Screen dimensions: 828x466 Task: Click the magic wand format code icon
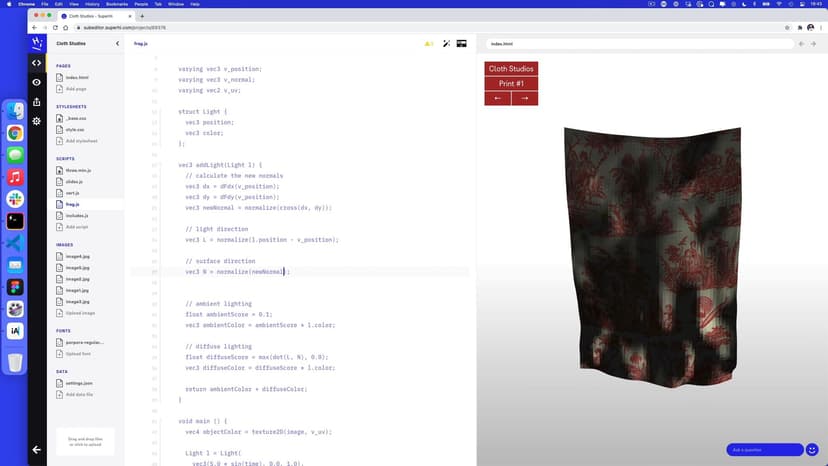tap(446, 44)
